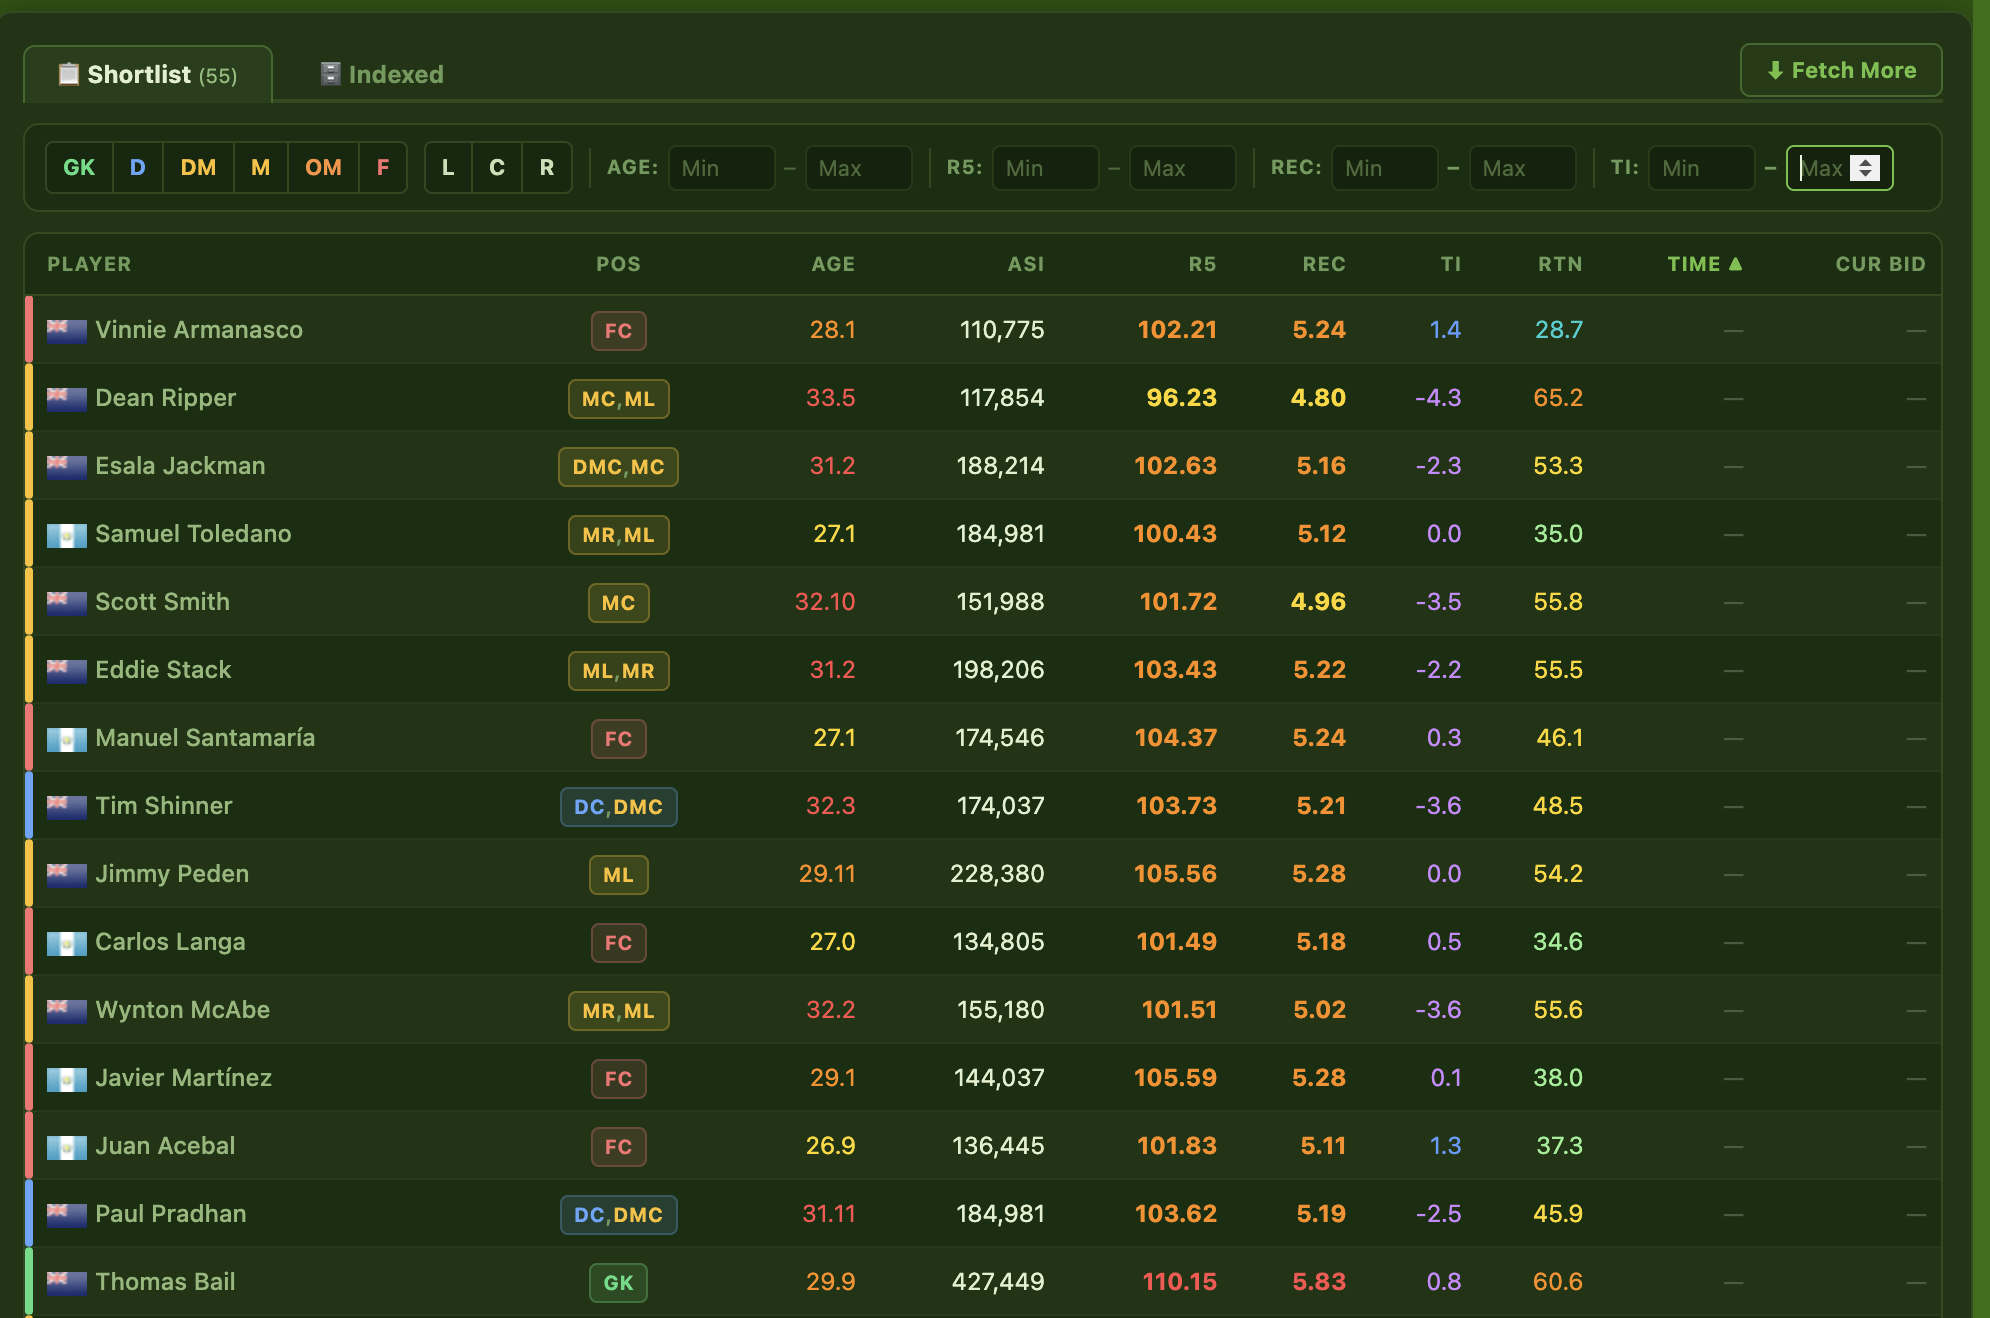
Task: Click Eddie Stack's ML,MR position badge
Action: (x=619, y=671)
